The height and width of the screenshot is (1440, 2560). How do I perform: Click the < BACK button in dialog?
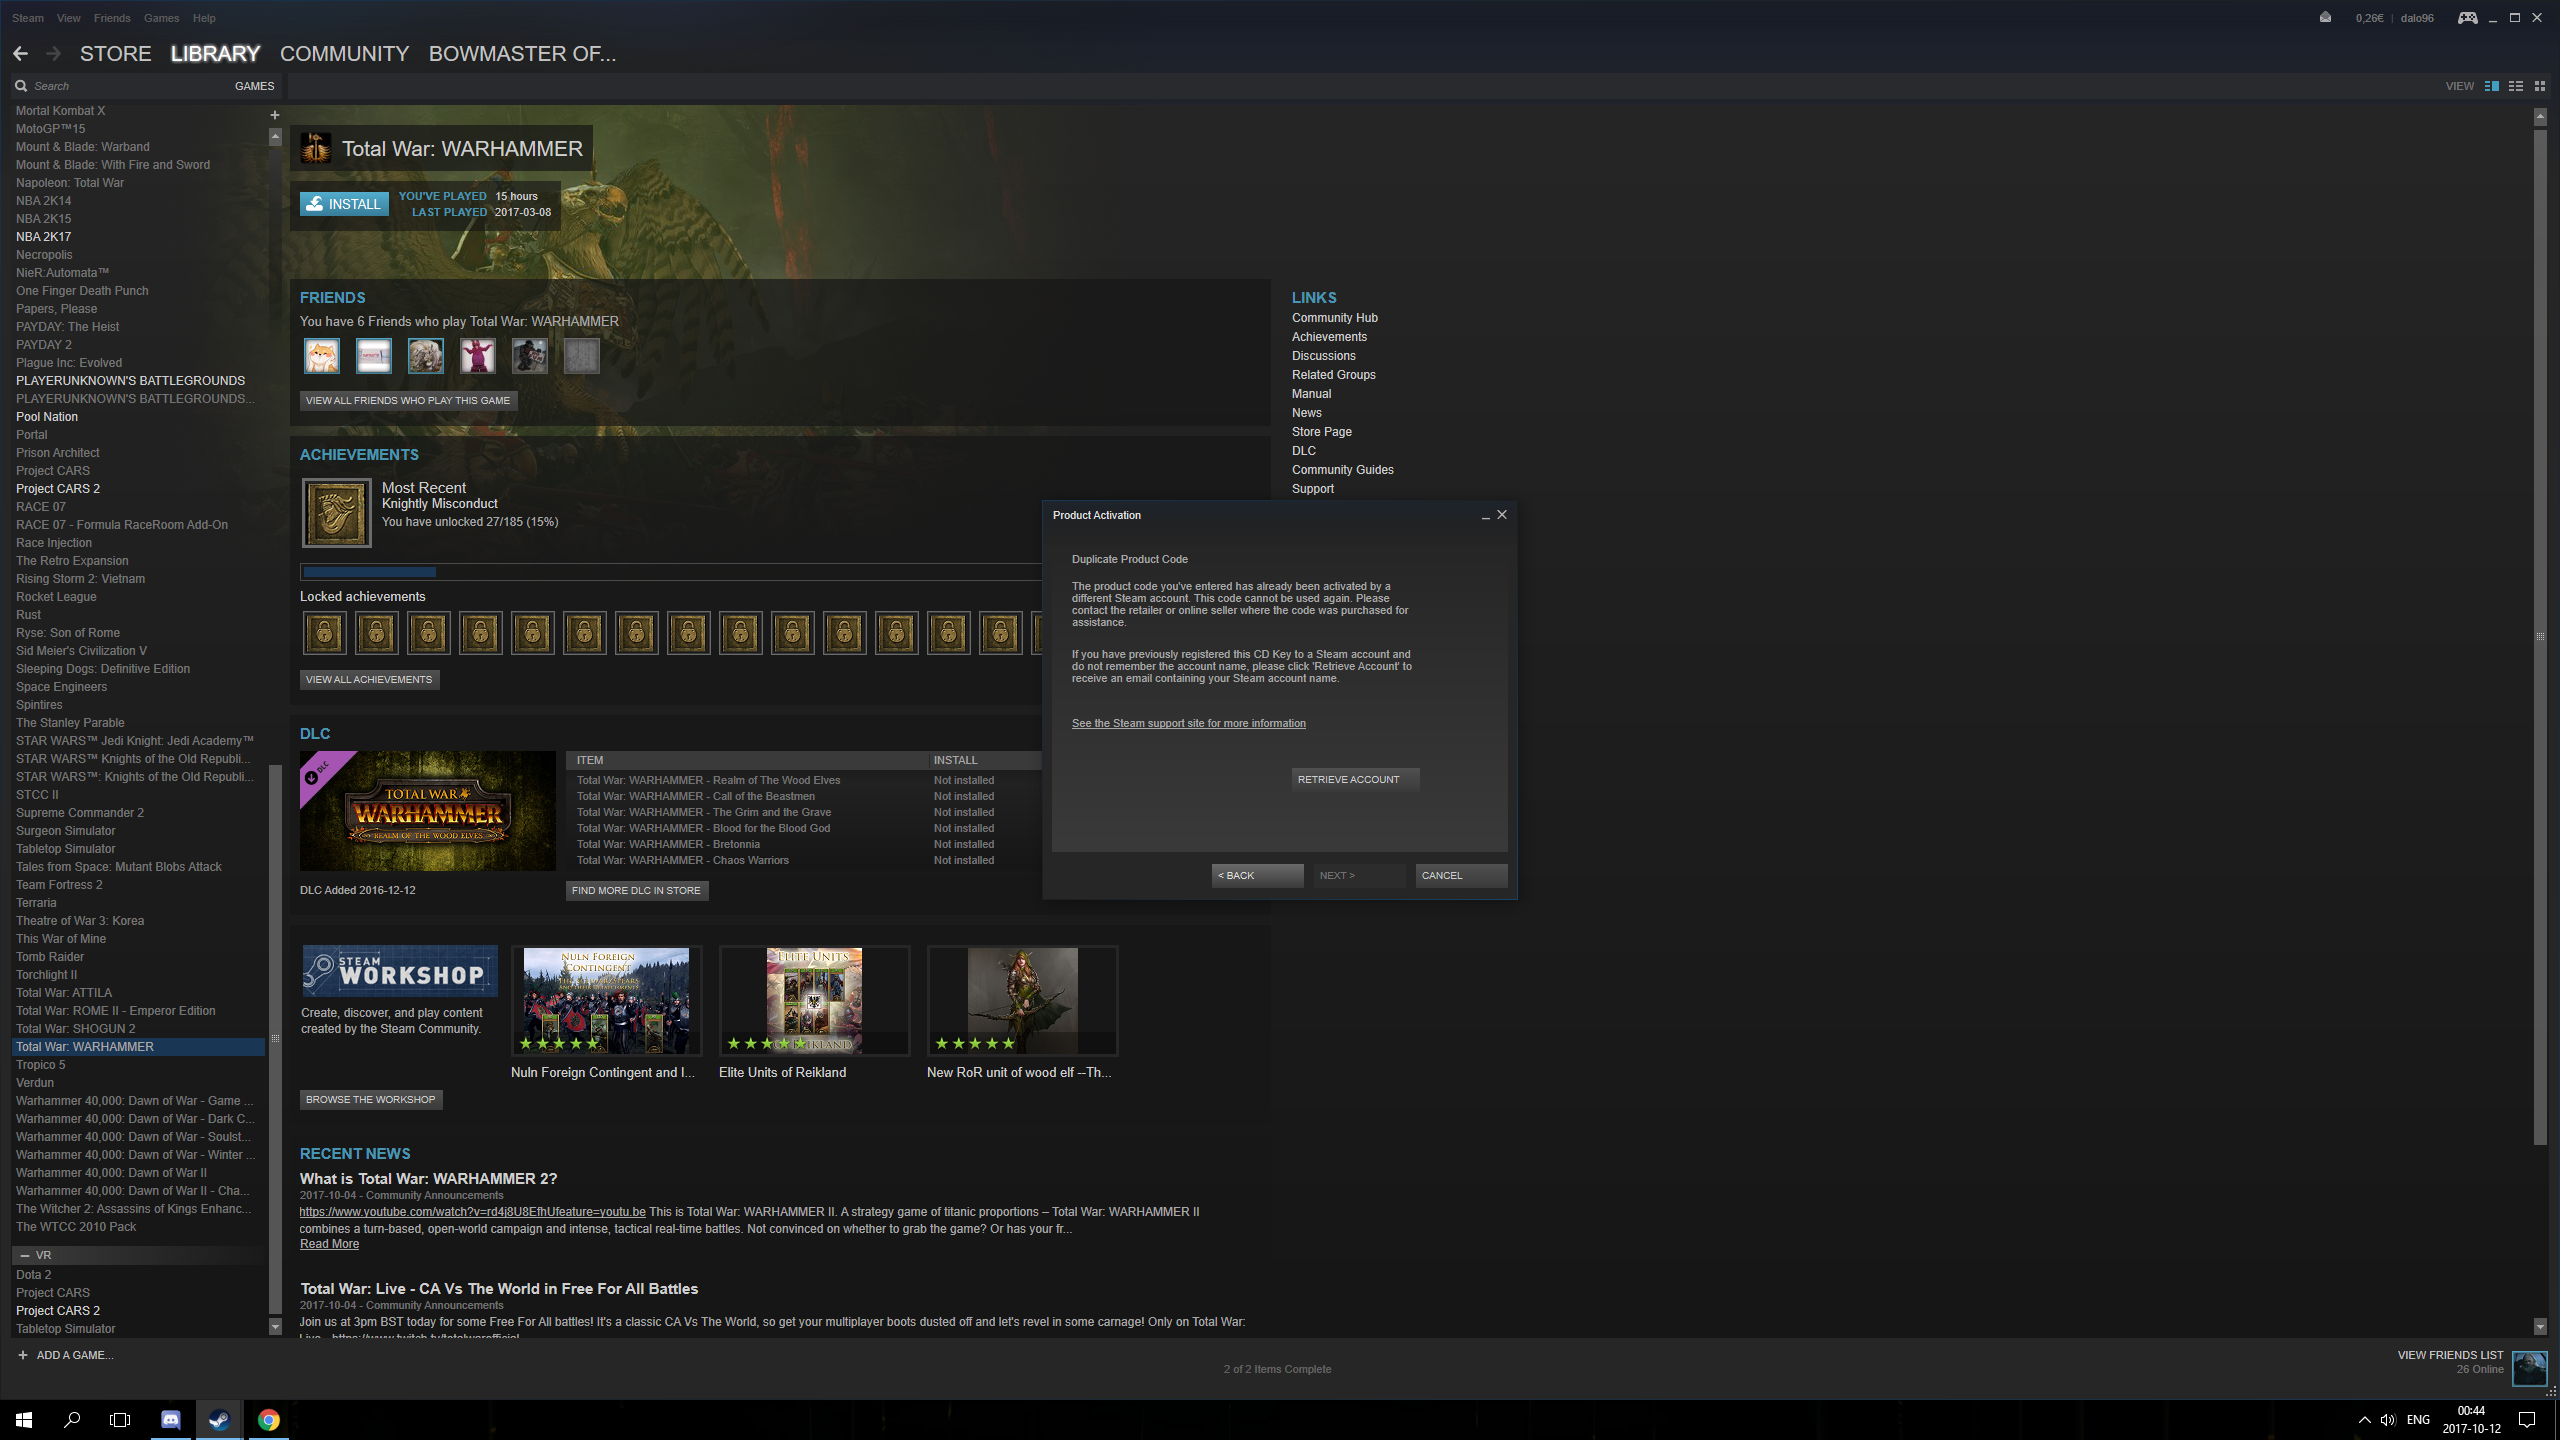pyautogui.click(x=1257, y=875)
